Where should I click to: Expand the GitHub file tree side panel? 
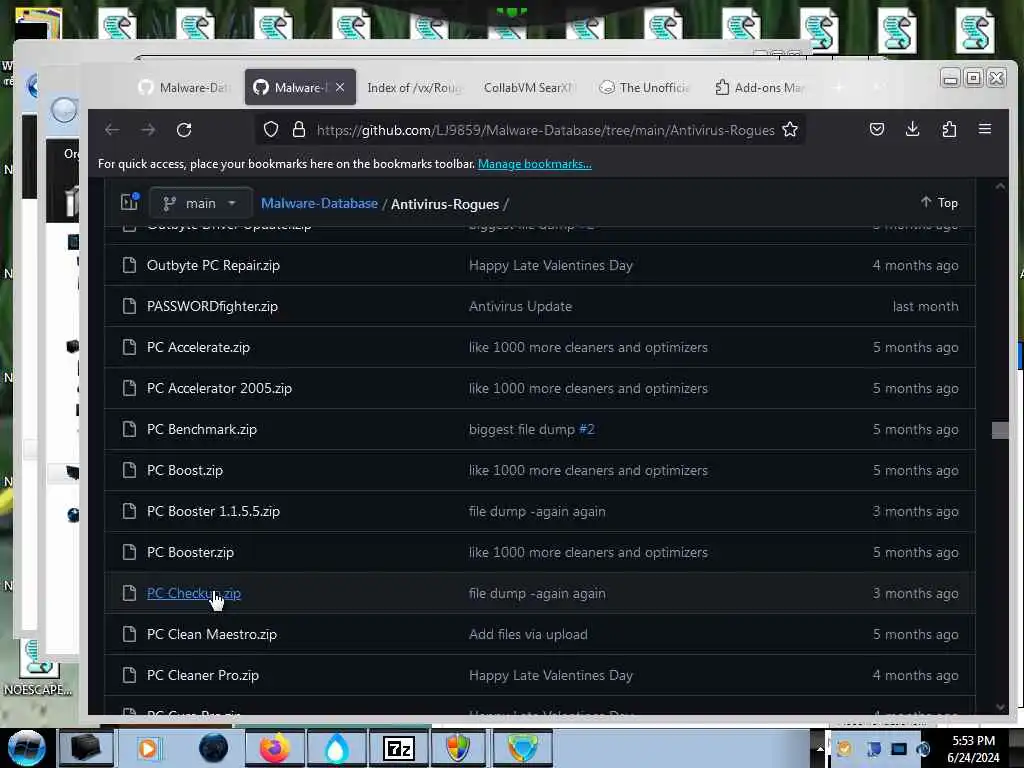[130, 202]
